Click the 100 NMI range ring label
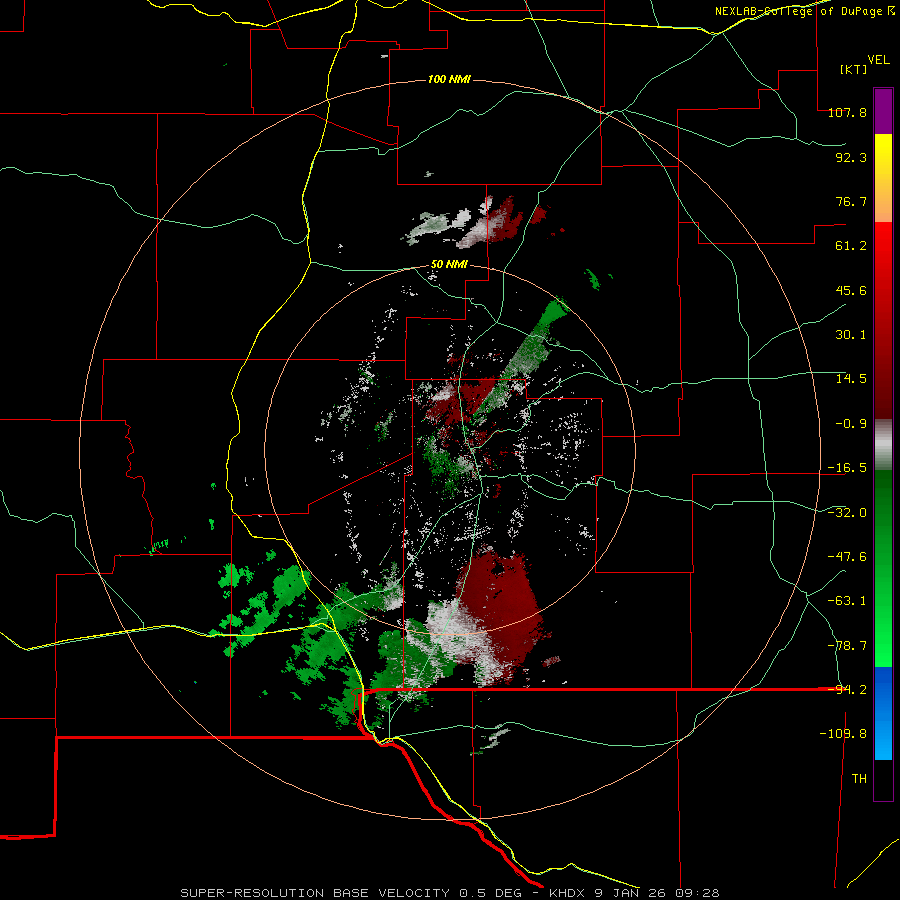The image size is (900, 900). coord(449,79)
